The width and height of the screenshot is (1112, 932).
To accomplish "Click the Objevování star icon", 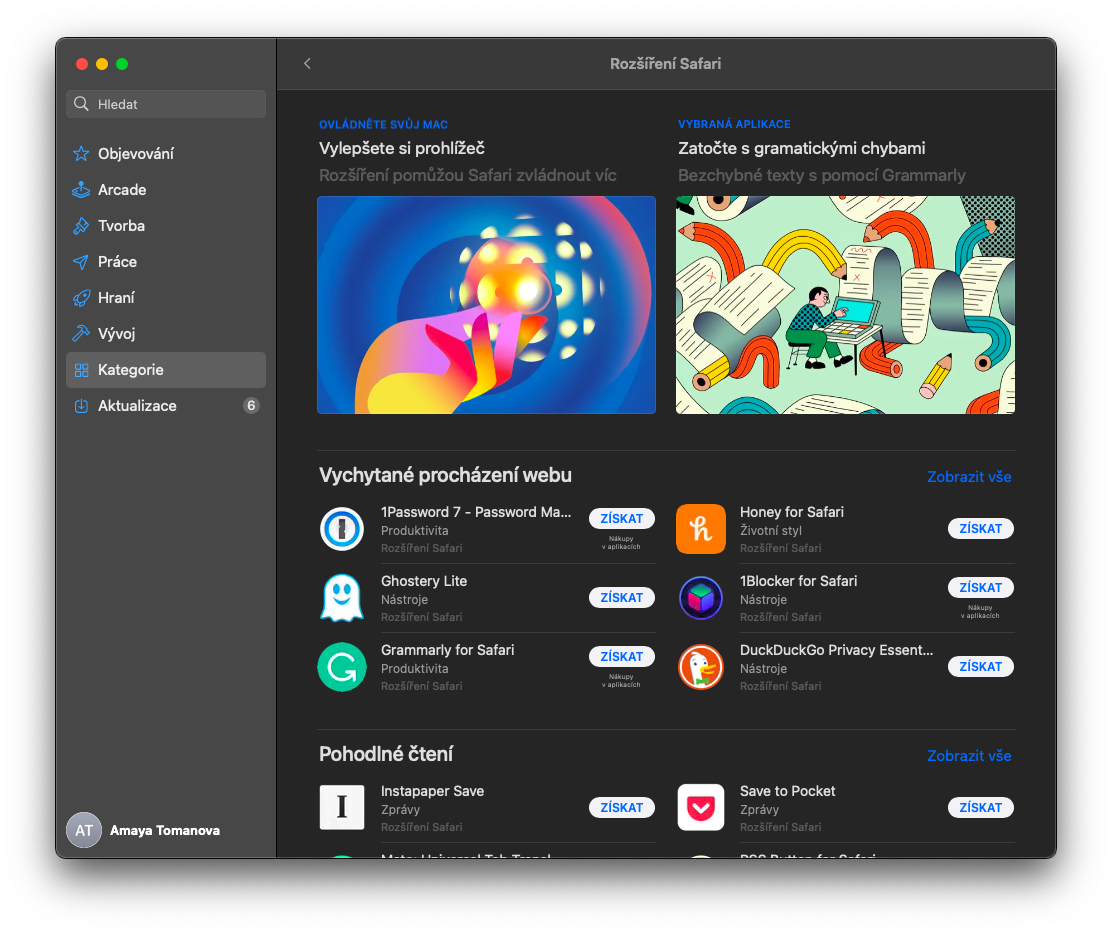I will (82, 153).
